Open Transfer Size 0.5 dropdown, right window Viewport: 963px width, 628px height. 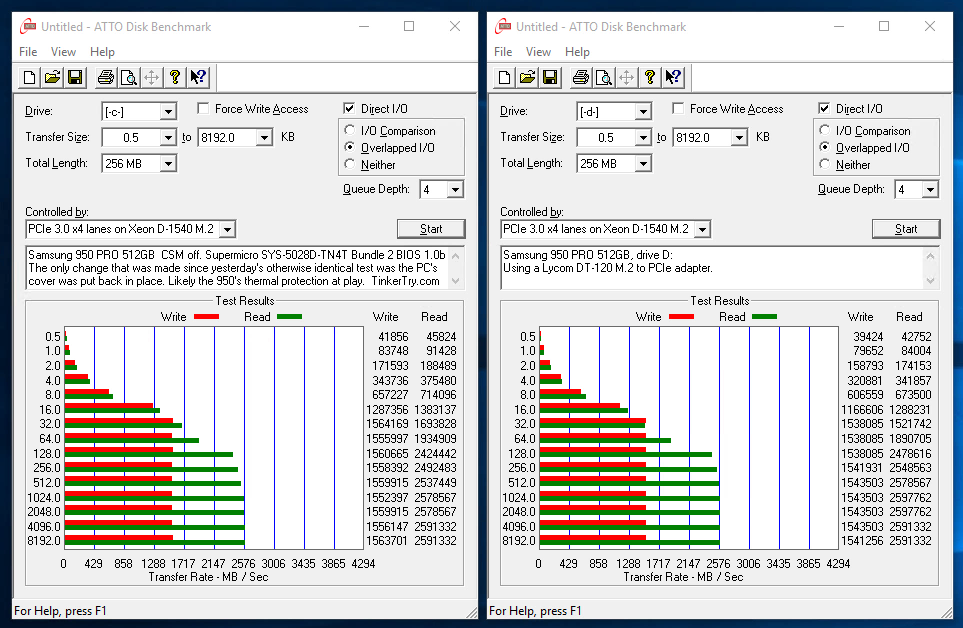click(643, 138)
